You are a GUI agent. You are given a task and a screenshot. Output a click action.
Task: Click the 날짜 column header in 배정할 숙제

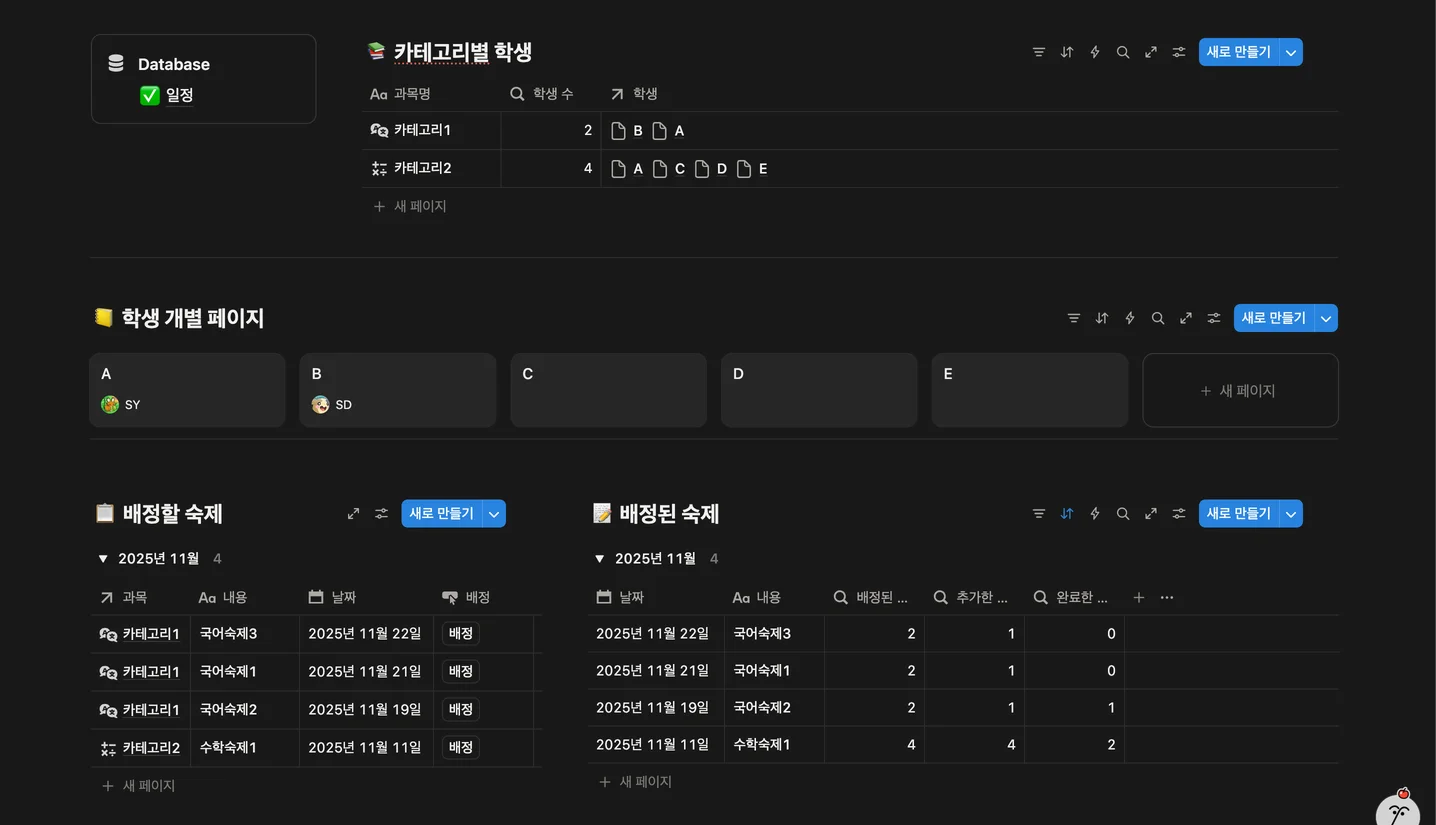point(343,597)
